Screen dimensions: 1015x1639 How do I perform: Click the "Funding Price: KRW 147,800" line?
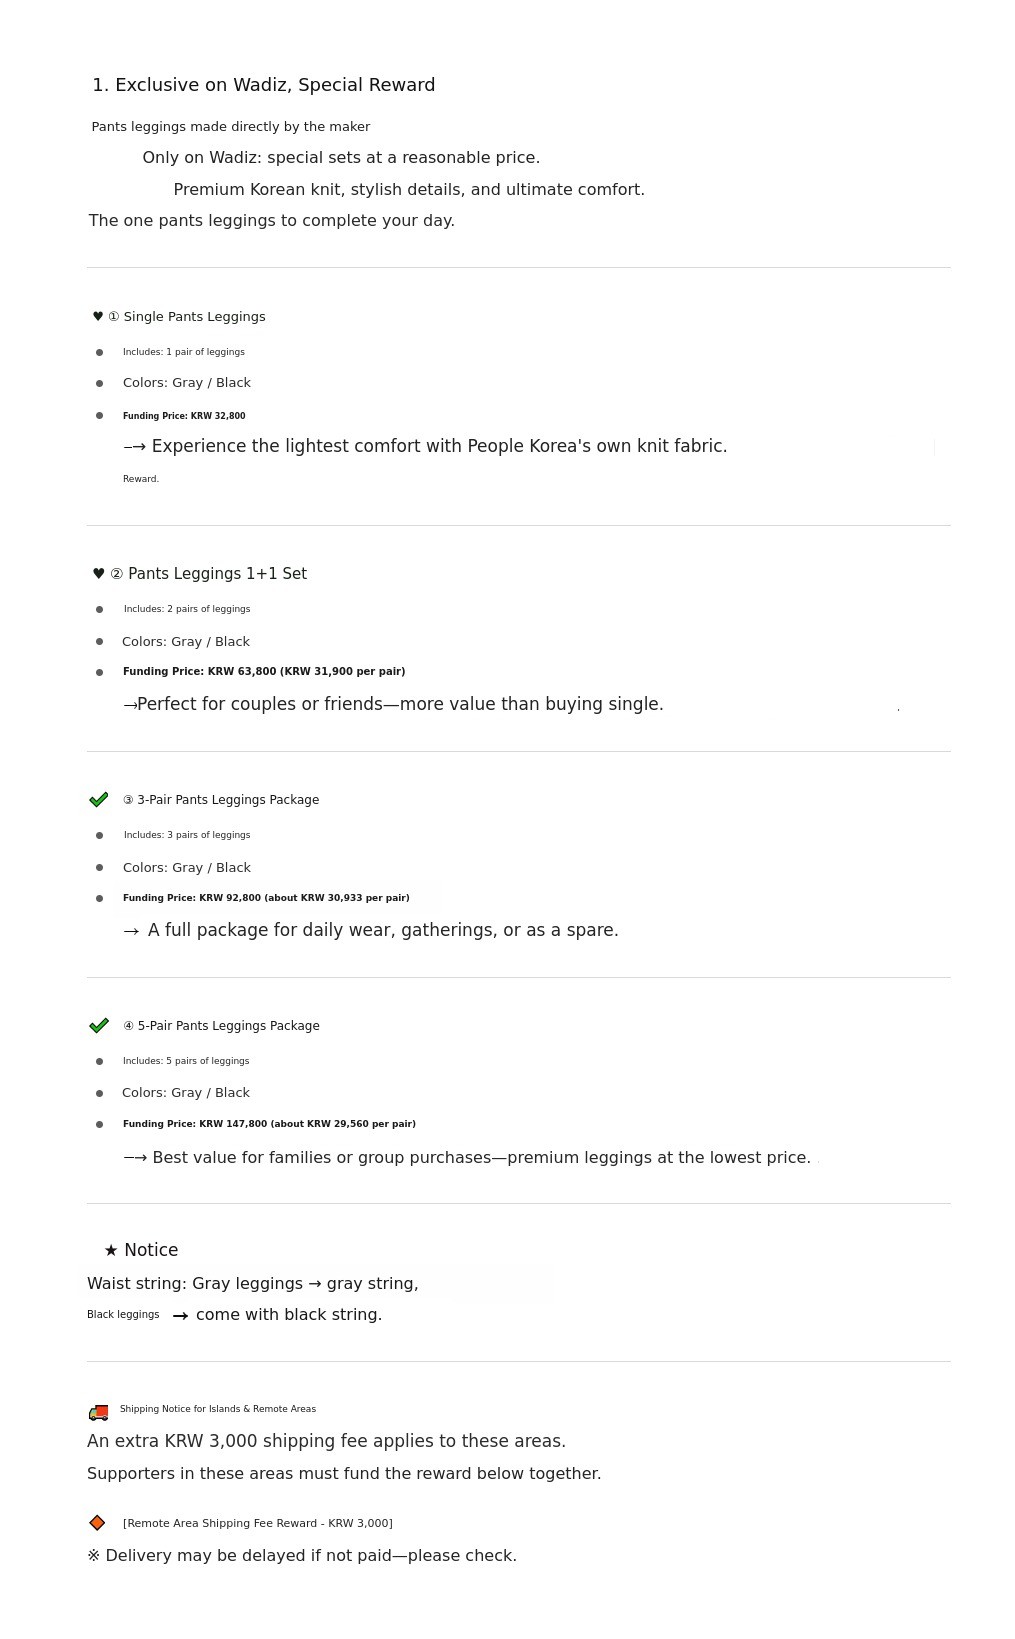(x=269, y=1124)
